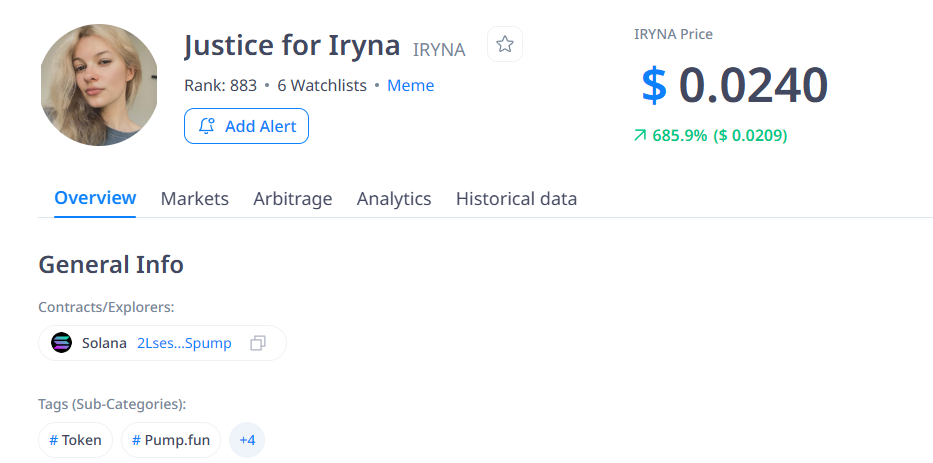933x463 pixels.
Task: Click the Solana logo icon
Action: pyautogui.click(x=62, y=343)
